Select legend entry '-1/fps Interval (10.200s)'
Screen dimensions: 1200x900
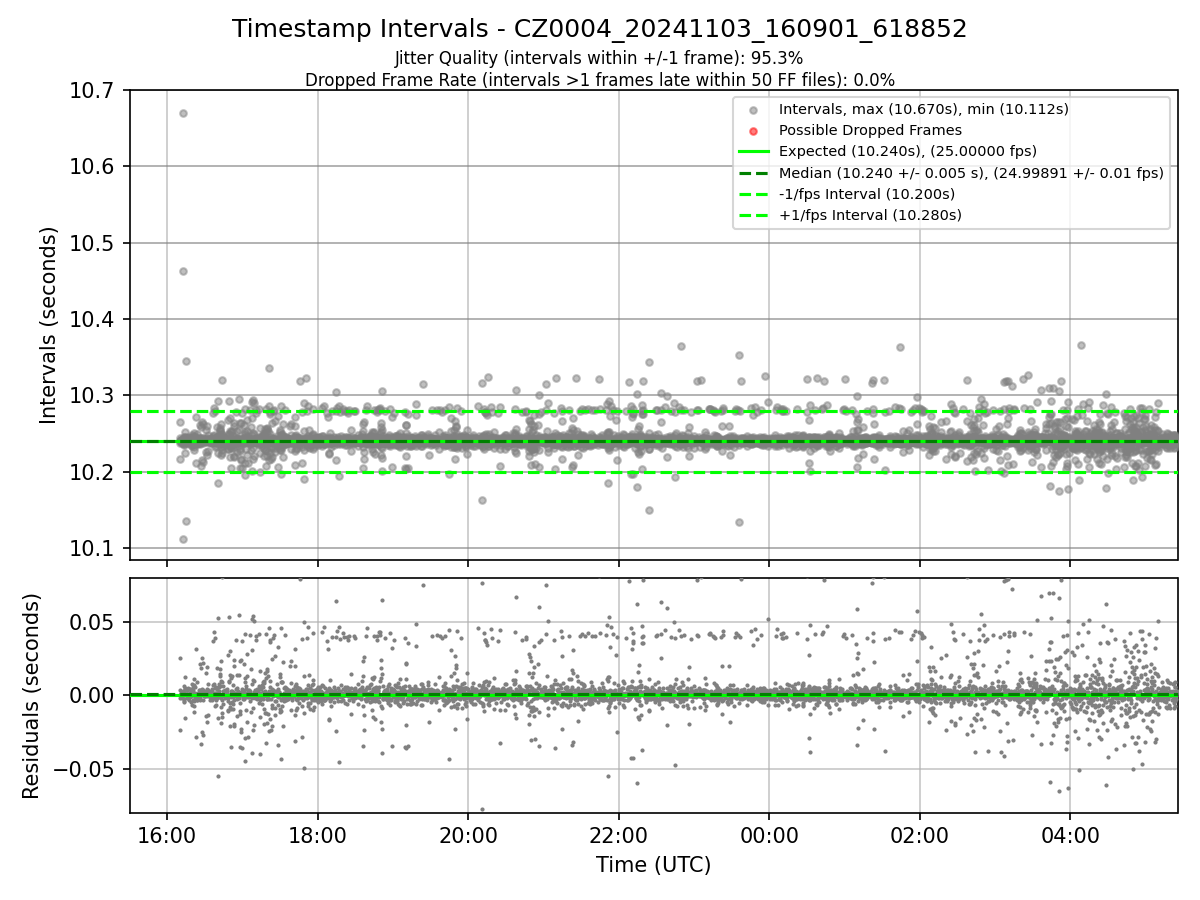tap(866, 193)
